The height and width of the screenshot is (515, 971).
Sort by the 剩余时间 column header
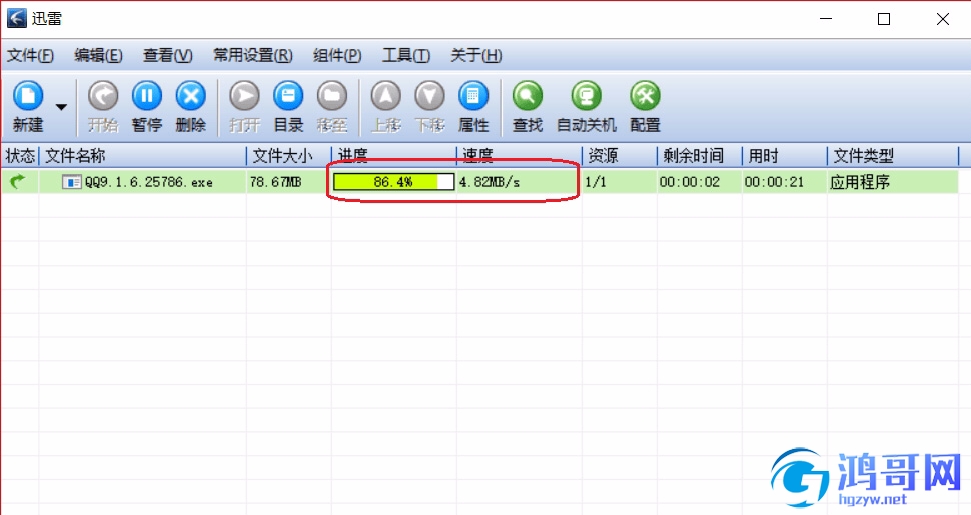(x=700, y=155)
